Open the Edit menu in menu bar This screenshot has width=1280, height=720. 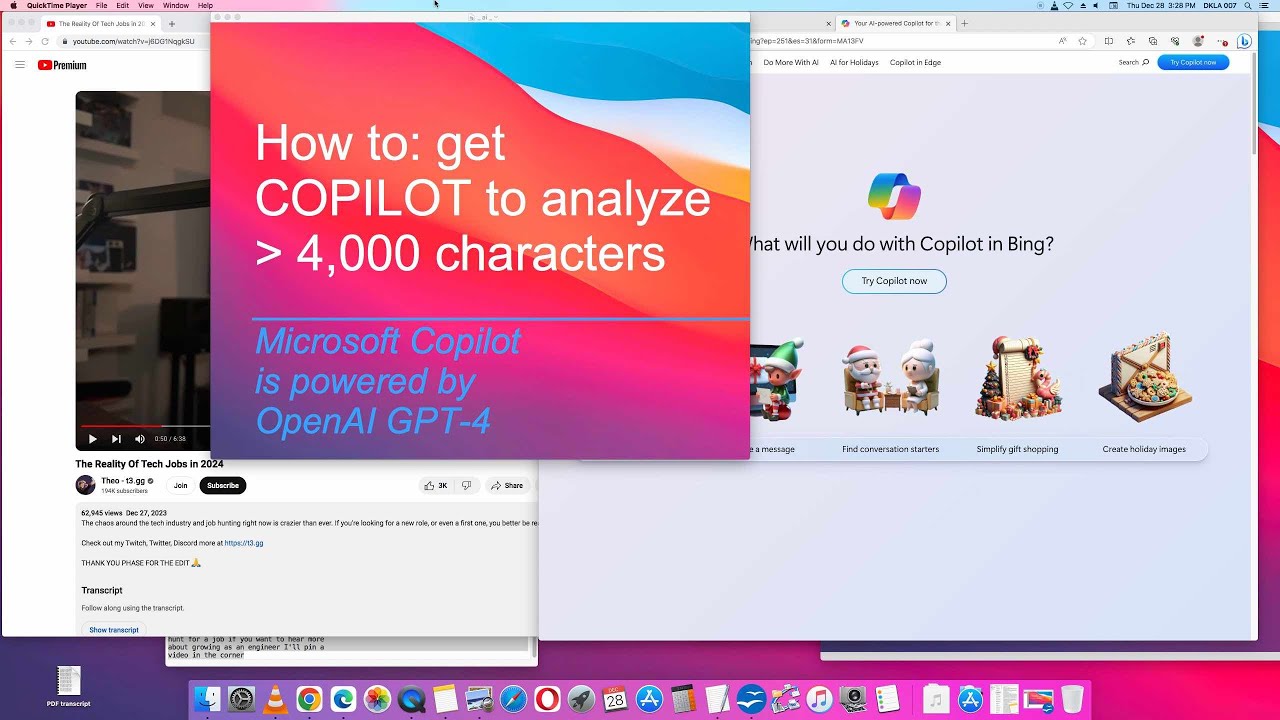pos(123,5)
